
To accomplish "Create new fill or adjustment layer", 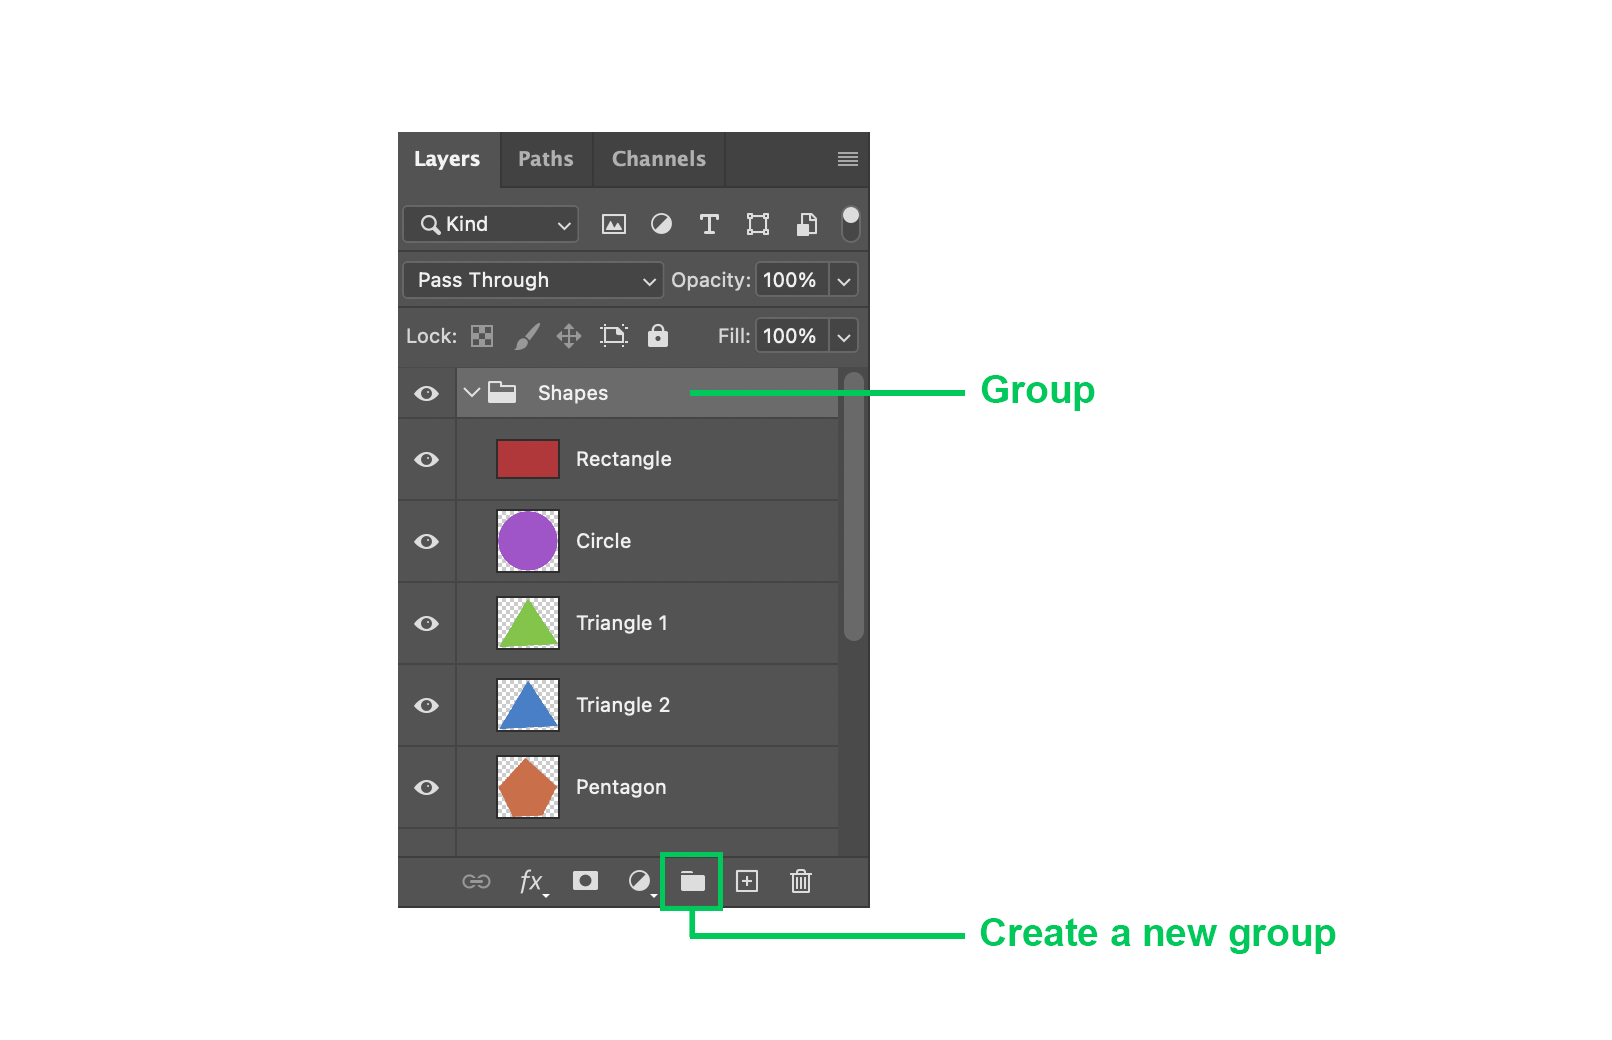I will pyautogui.click(x=640, y=881).
